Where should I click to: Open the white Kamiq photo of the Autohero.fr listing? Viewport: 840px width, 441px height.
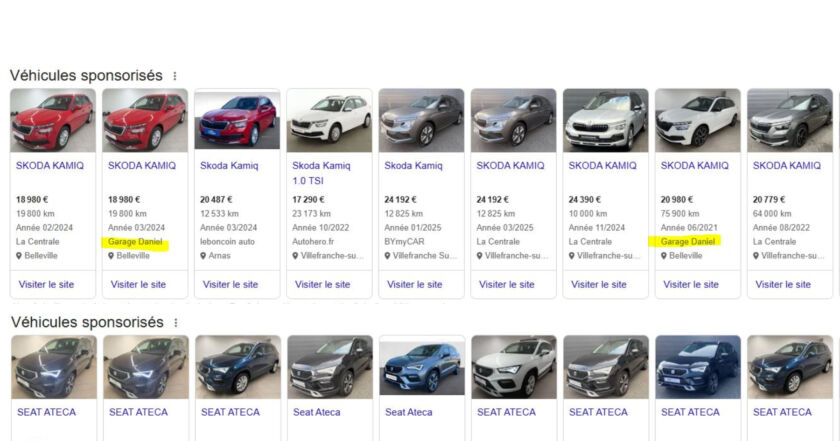click(x=329, y=121)
